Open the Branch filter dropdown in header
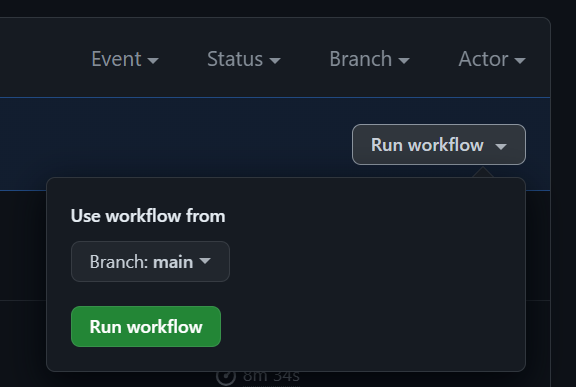 click(x=369, y=59)
